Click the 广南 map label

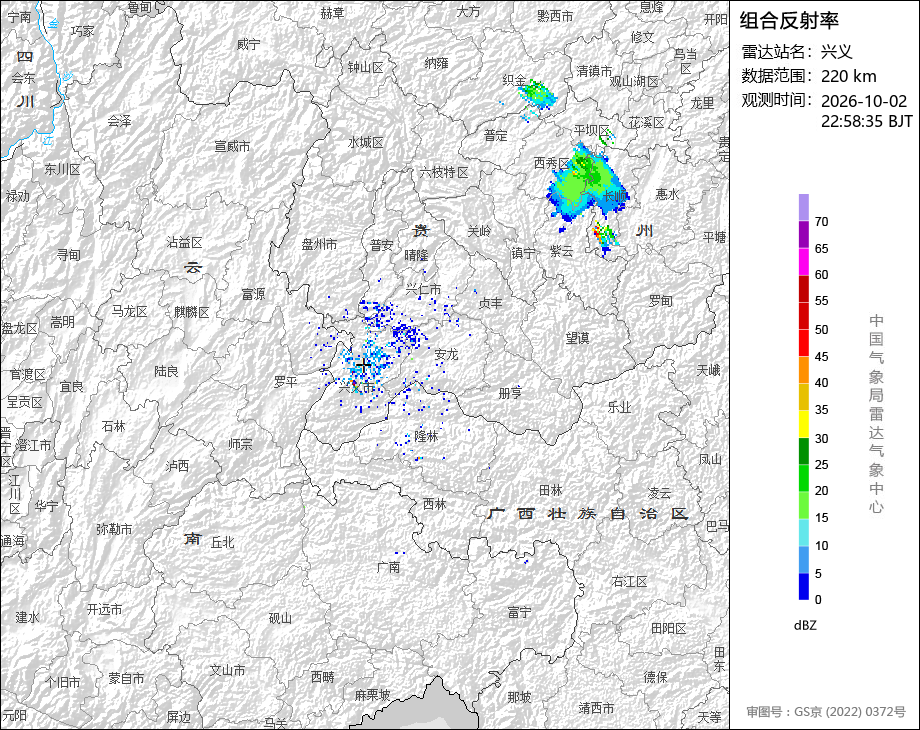[x=388, y=567]
